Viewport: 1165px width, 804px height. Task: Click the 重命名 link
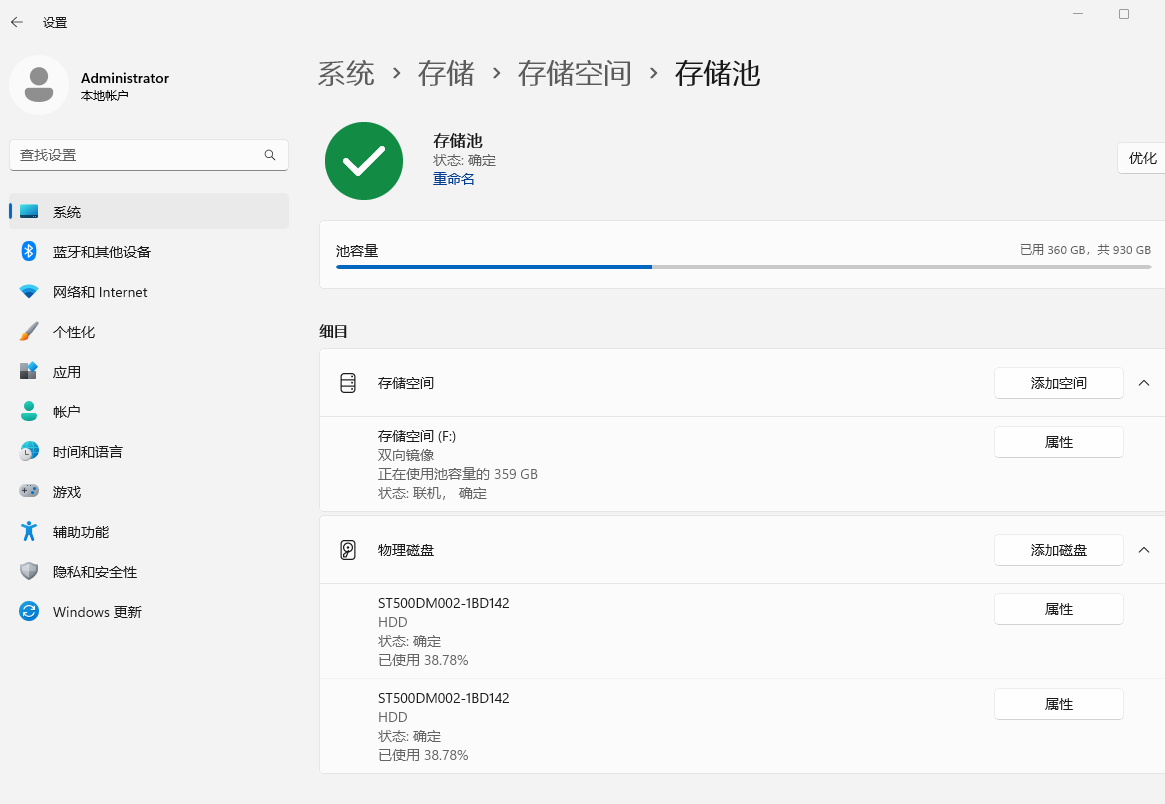(x=454, y=179)
